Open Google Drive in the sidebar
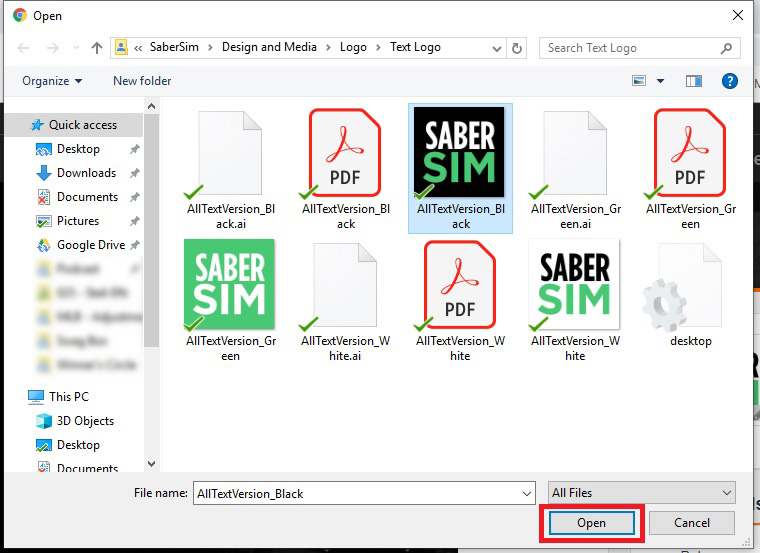 (x=91, y=245)
